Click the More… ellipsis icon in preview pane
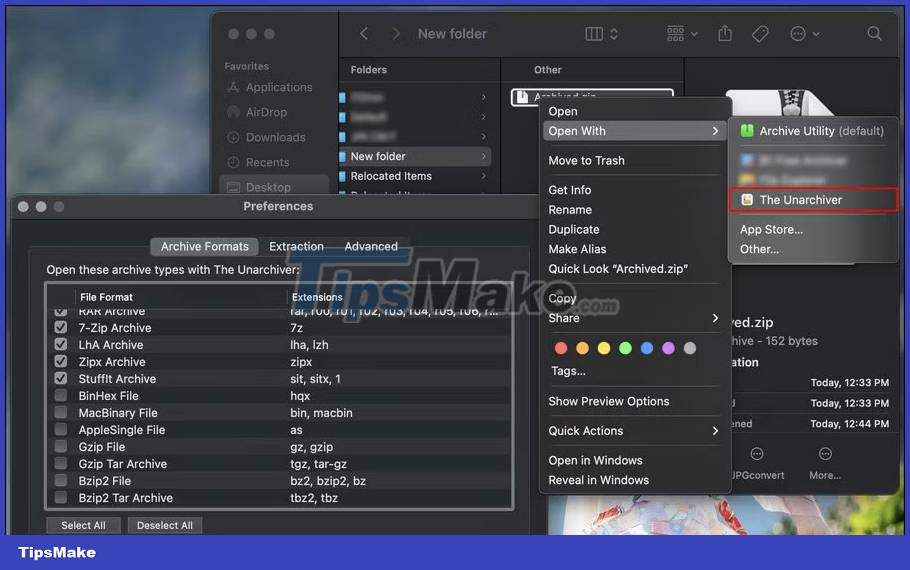Image resolution: width=910 pixels, height=570 pixels. (825, 454)
